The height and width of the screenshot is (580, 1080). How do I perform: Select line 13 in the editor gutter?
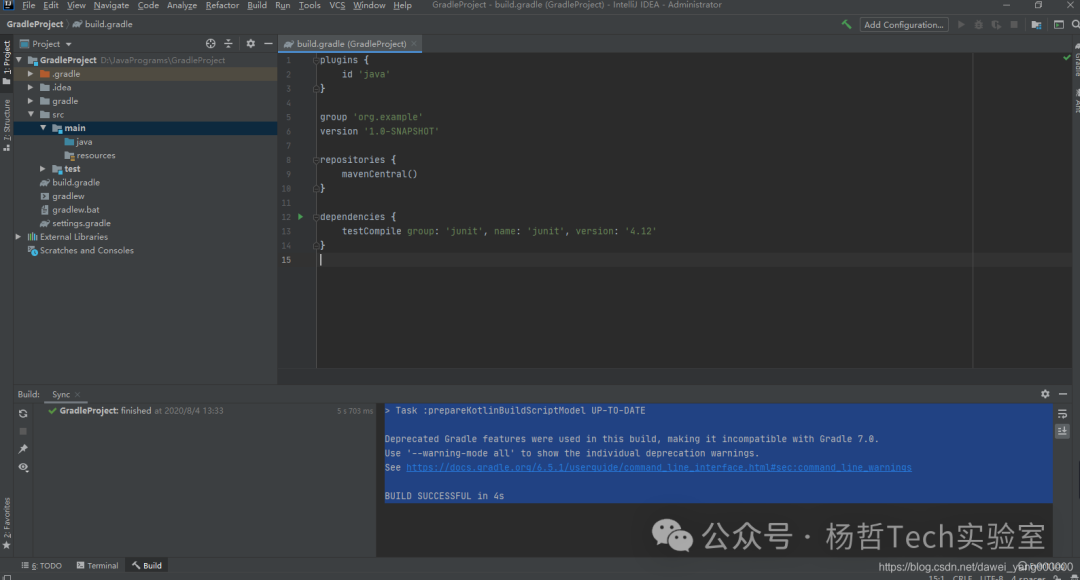click(286, 230)
